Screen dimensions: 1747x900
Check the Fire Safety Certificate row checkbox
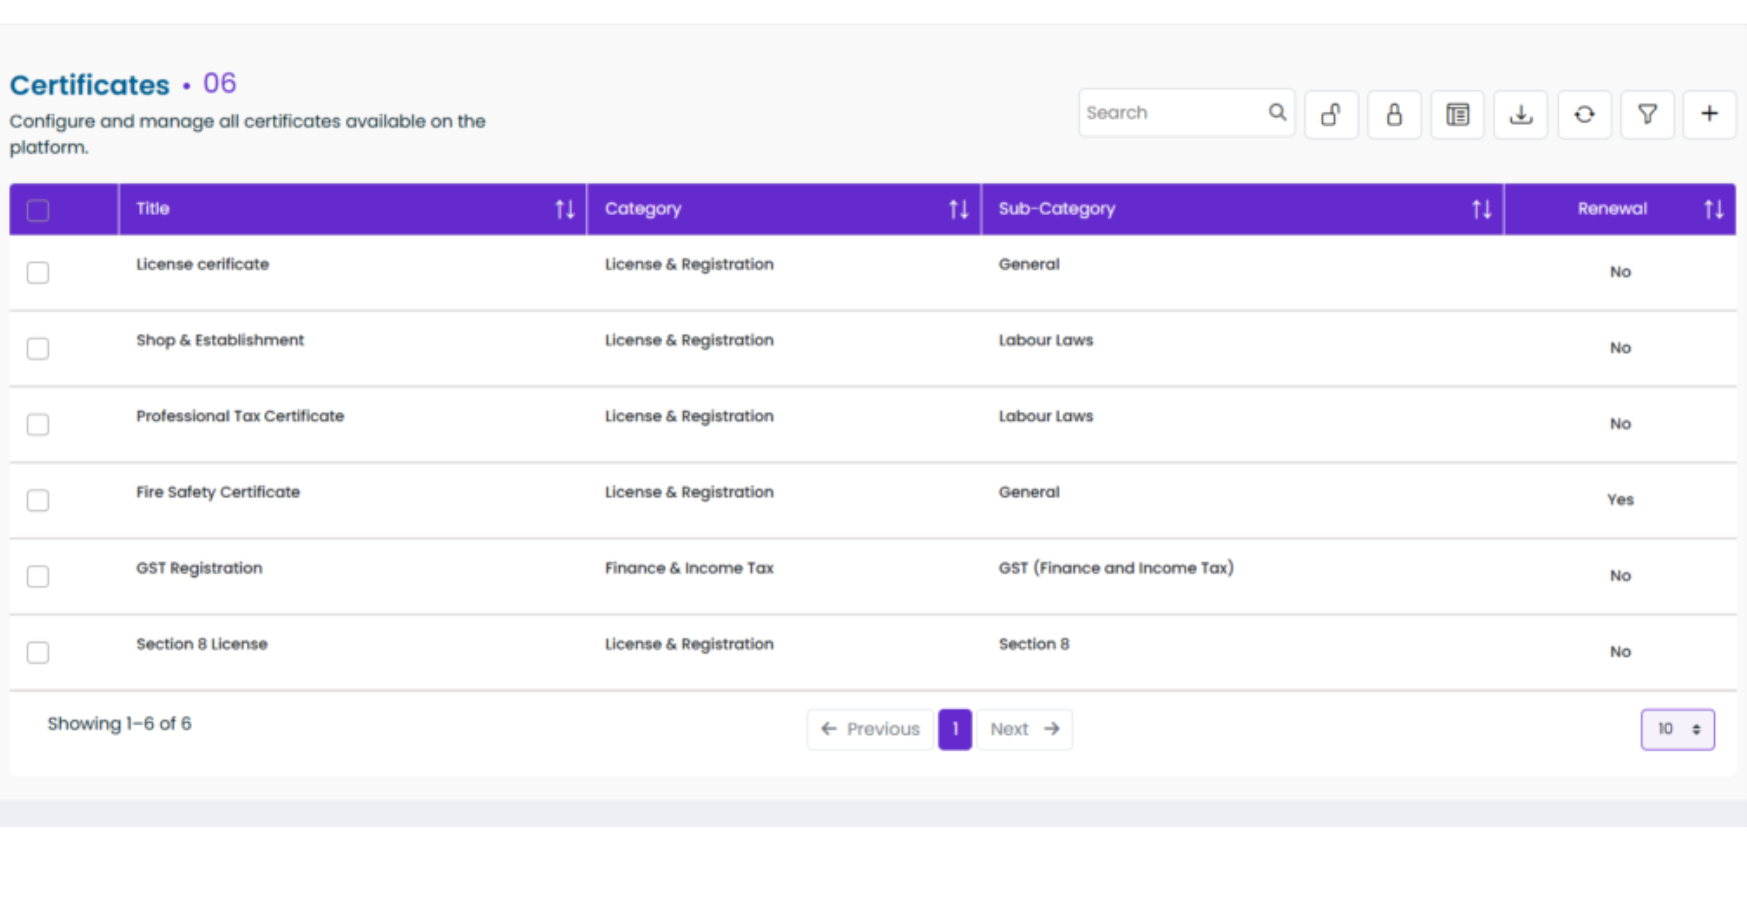click(38, 500)
